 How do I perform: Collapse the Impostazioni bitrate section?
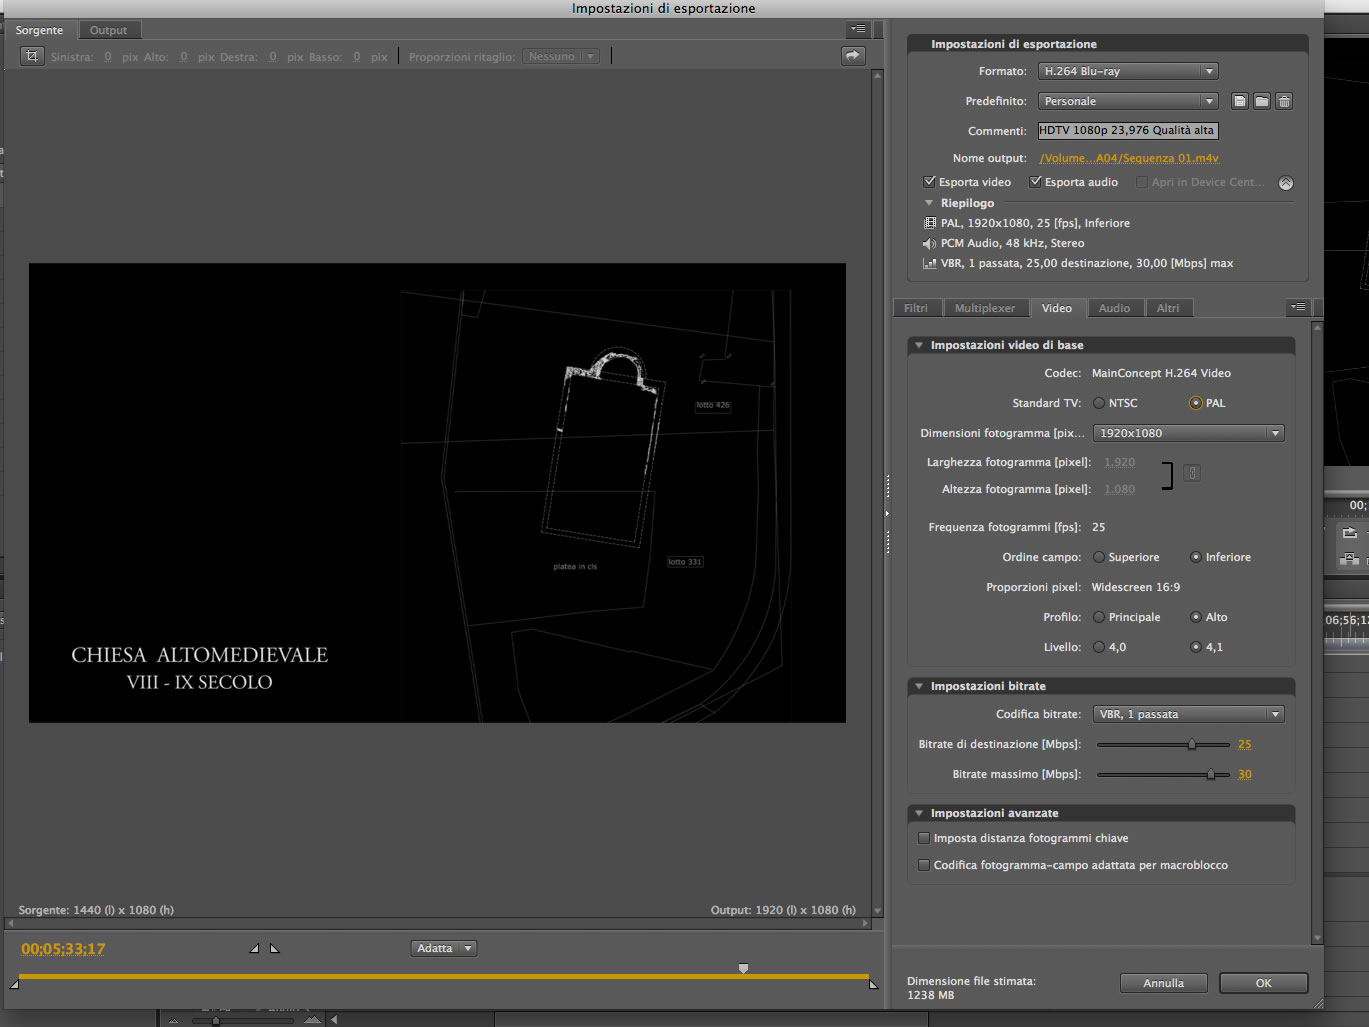click(919, 686)
